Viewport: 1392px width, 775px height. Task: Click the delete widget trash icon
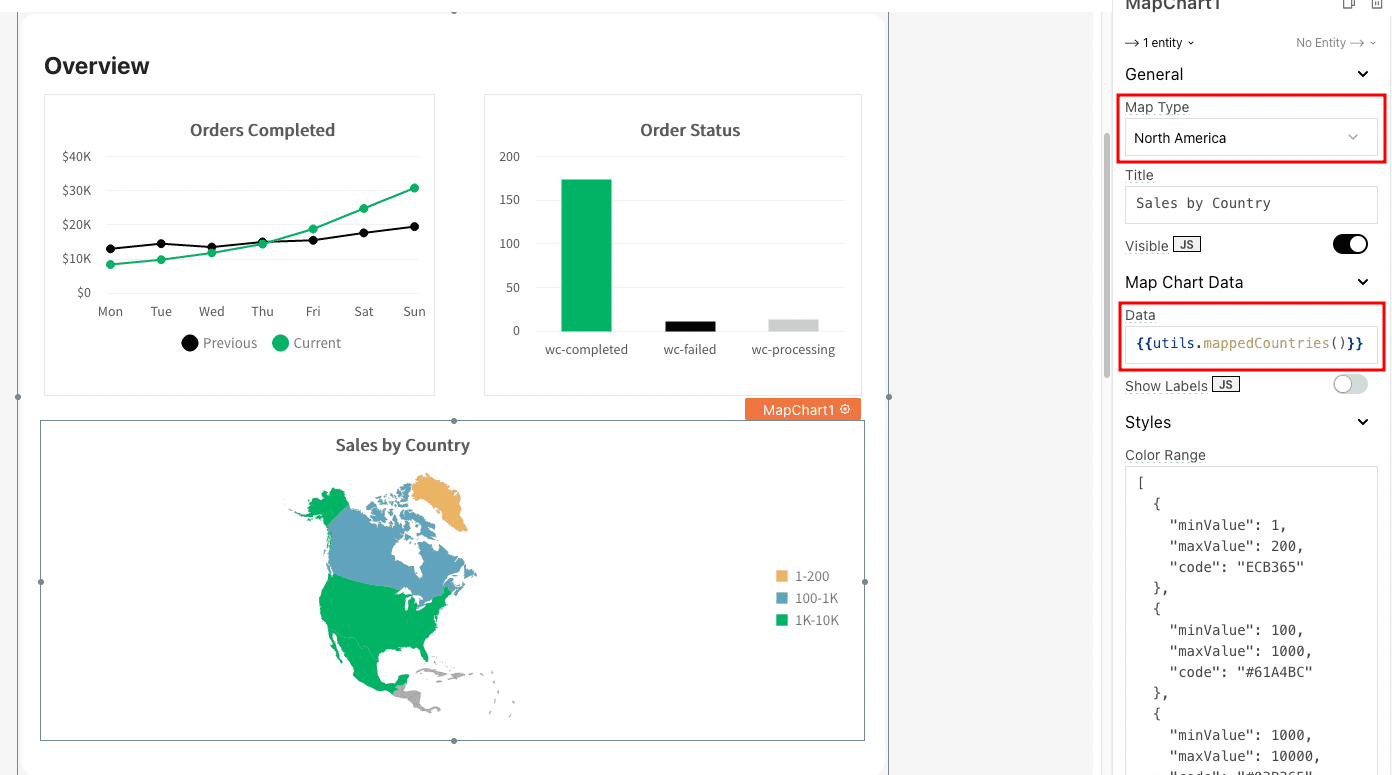pyautogui.click(x=1376, y=4)
